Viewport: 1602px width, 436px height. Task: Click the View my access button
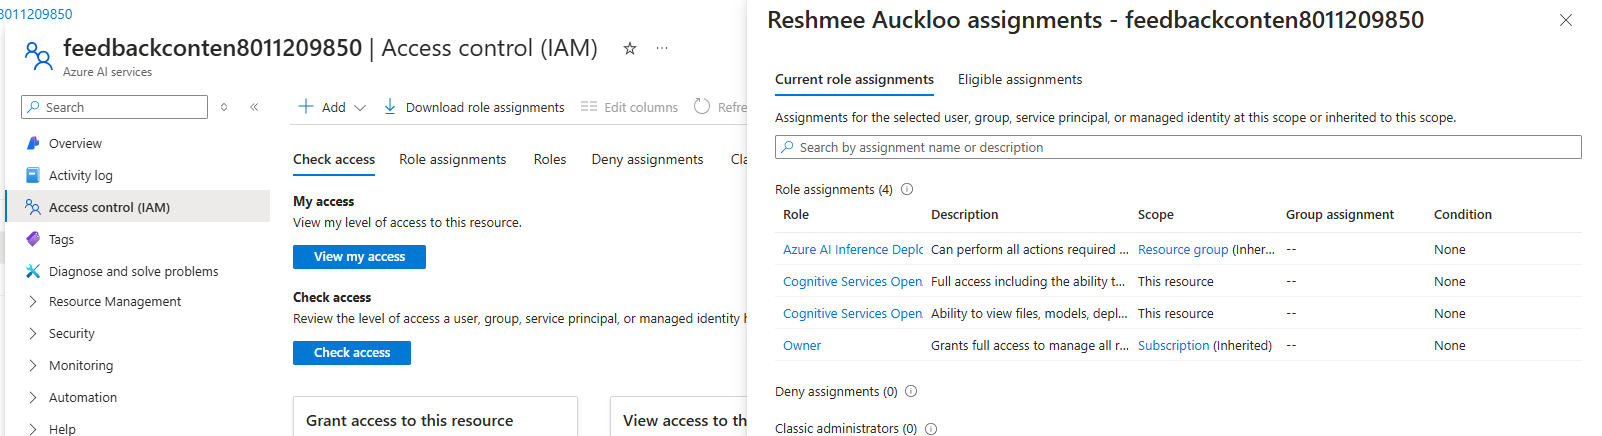coord(359,257)
